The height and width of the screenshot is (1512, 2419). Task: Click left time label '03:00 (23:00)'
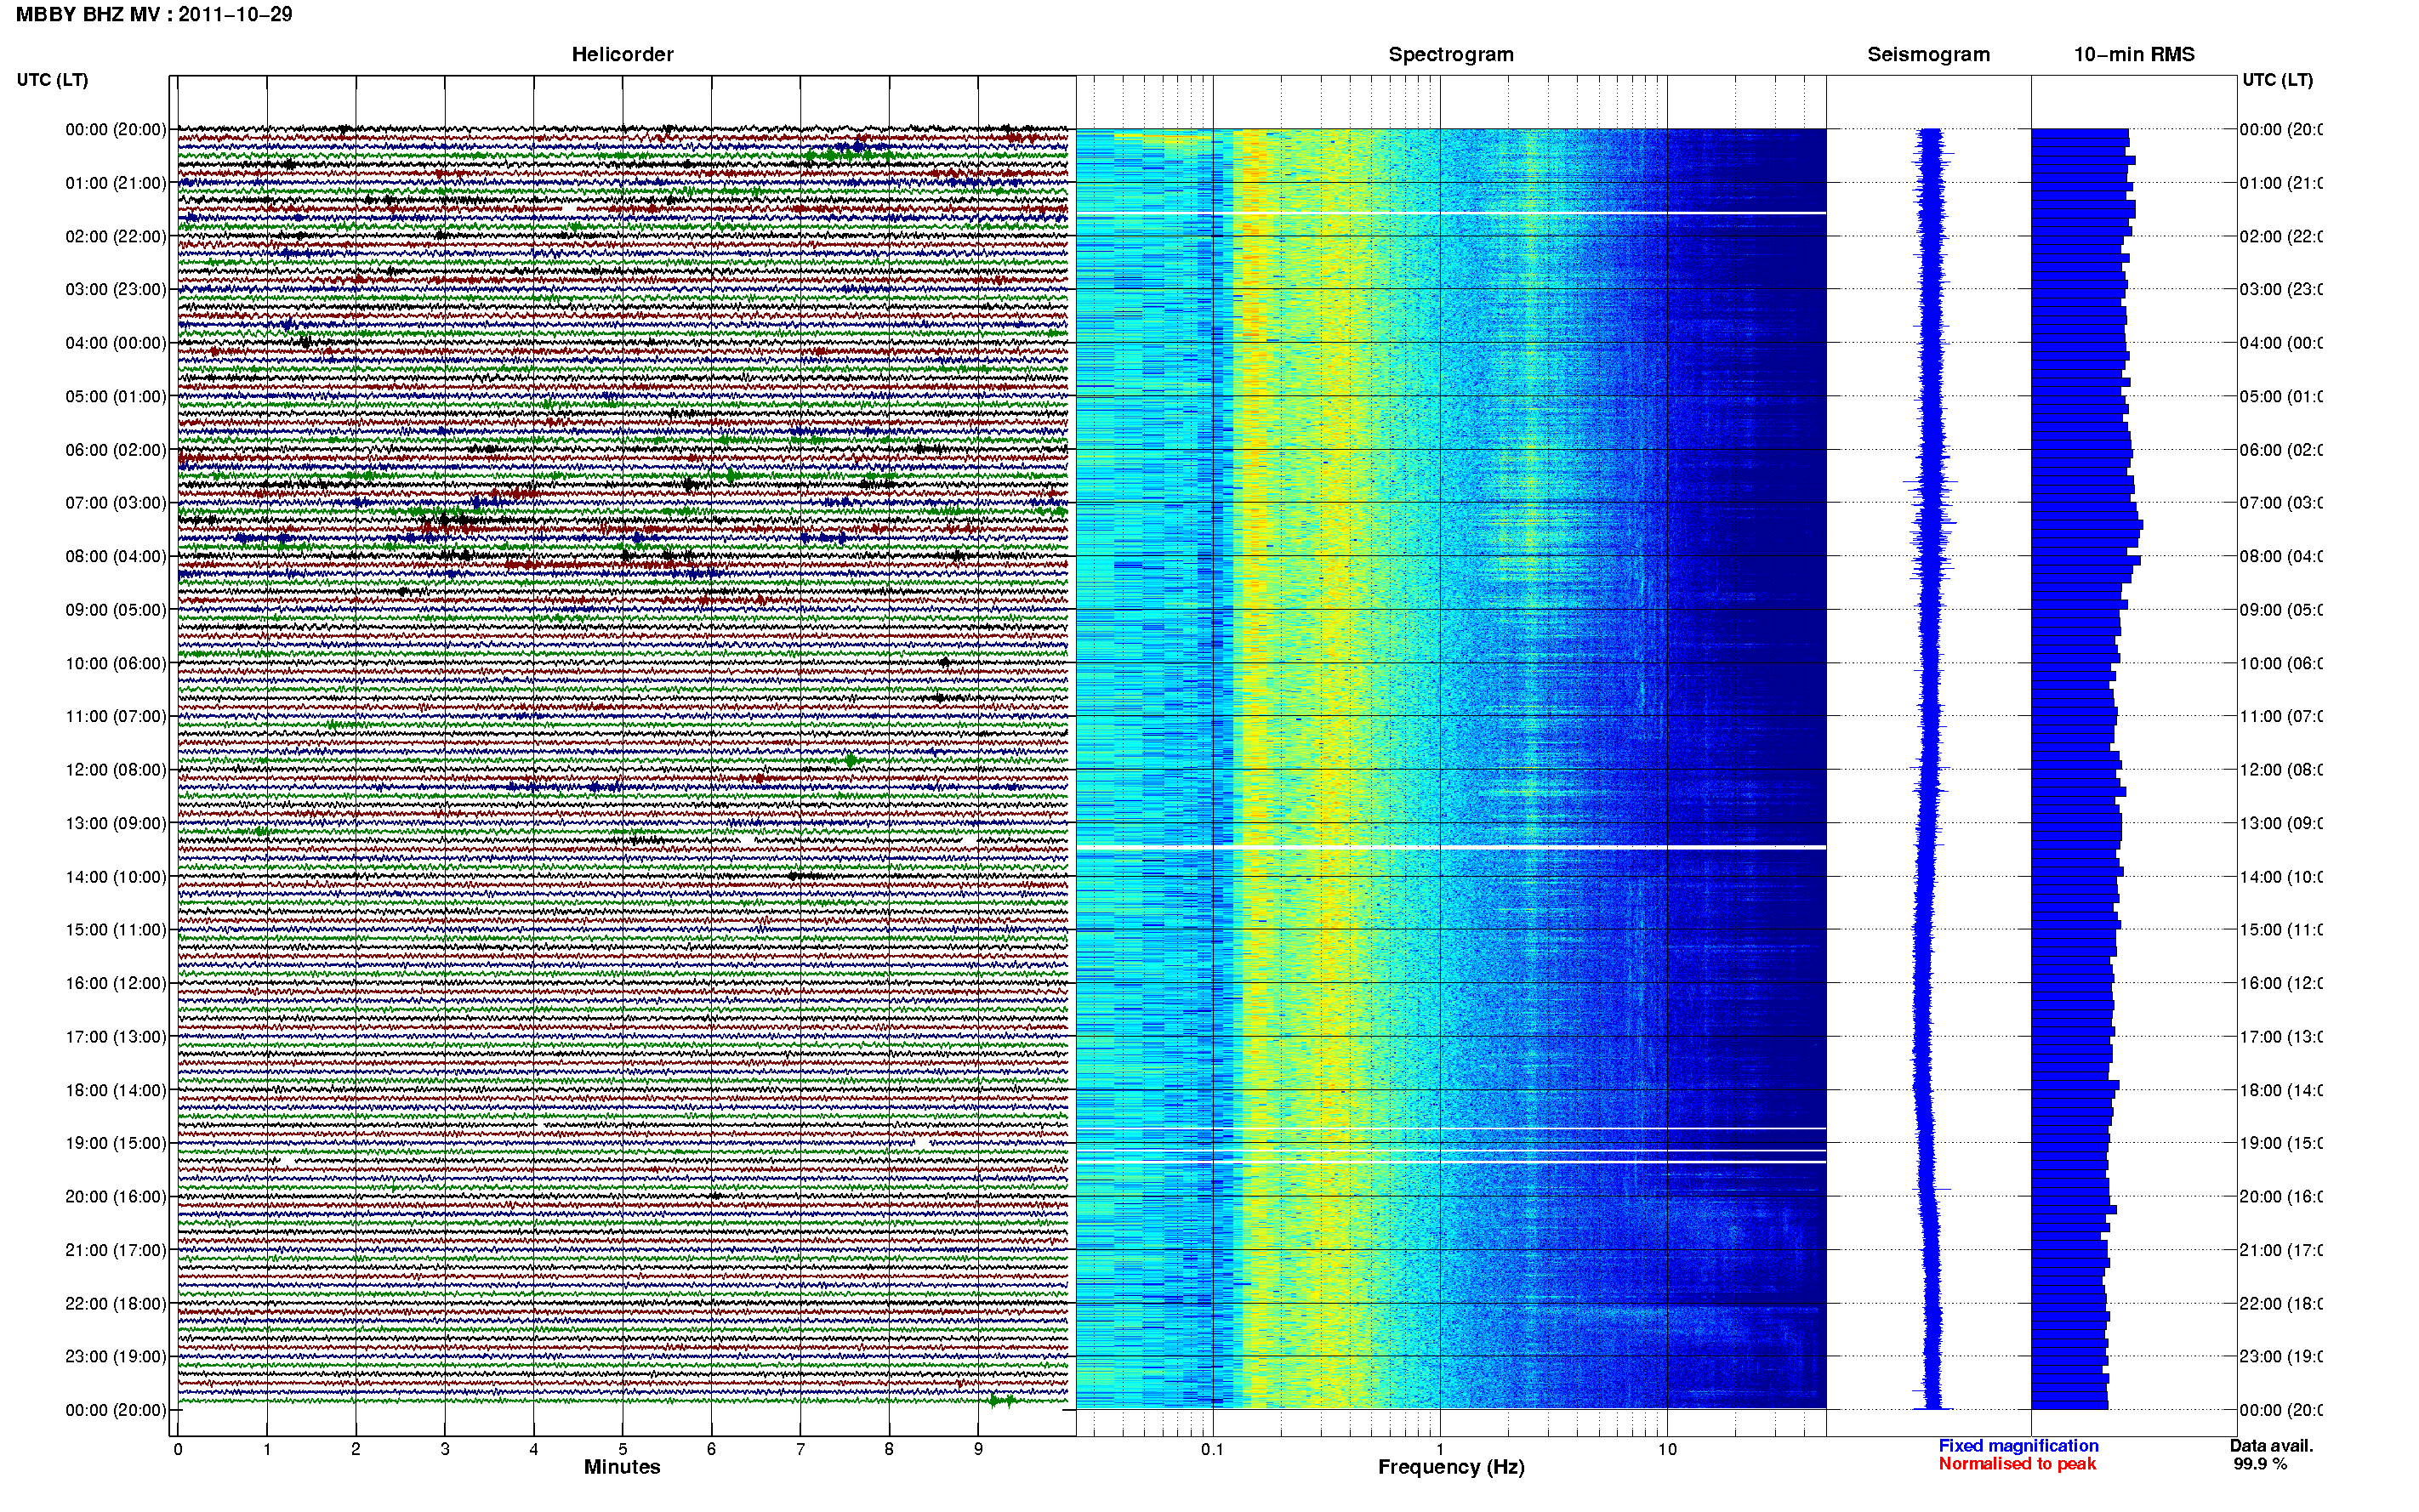pos(116,289)
